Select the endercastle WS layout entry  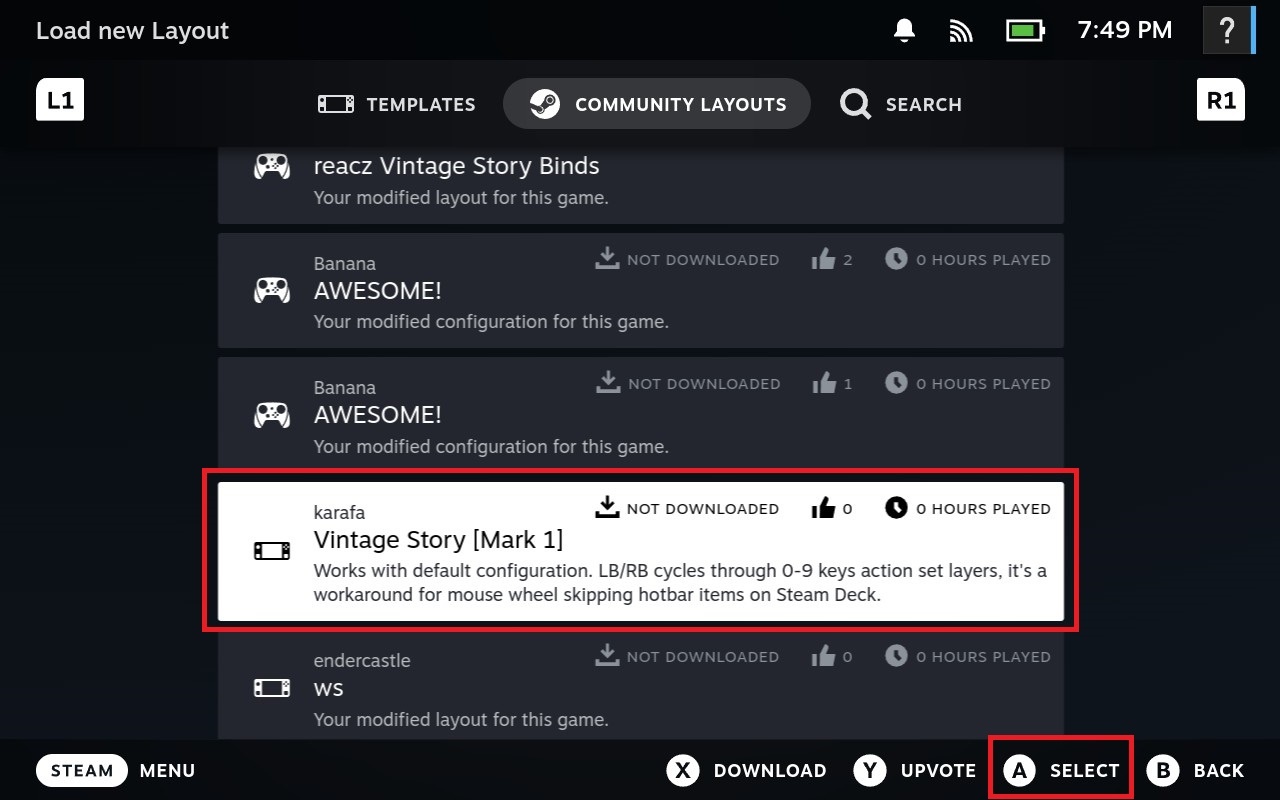point(640,688)
